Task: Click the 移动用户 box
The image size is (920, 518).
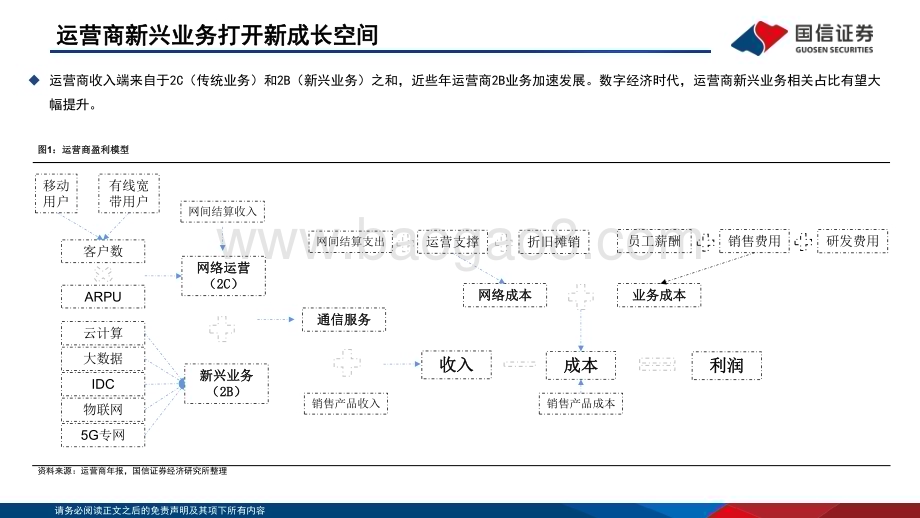Action: 56,193
